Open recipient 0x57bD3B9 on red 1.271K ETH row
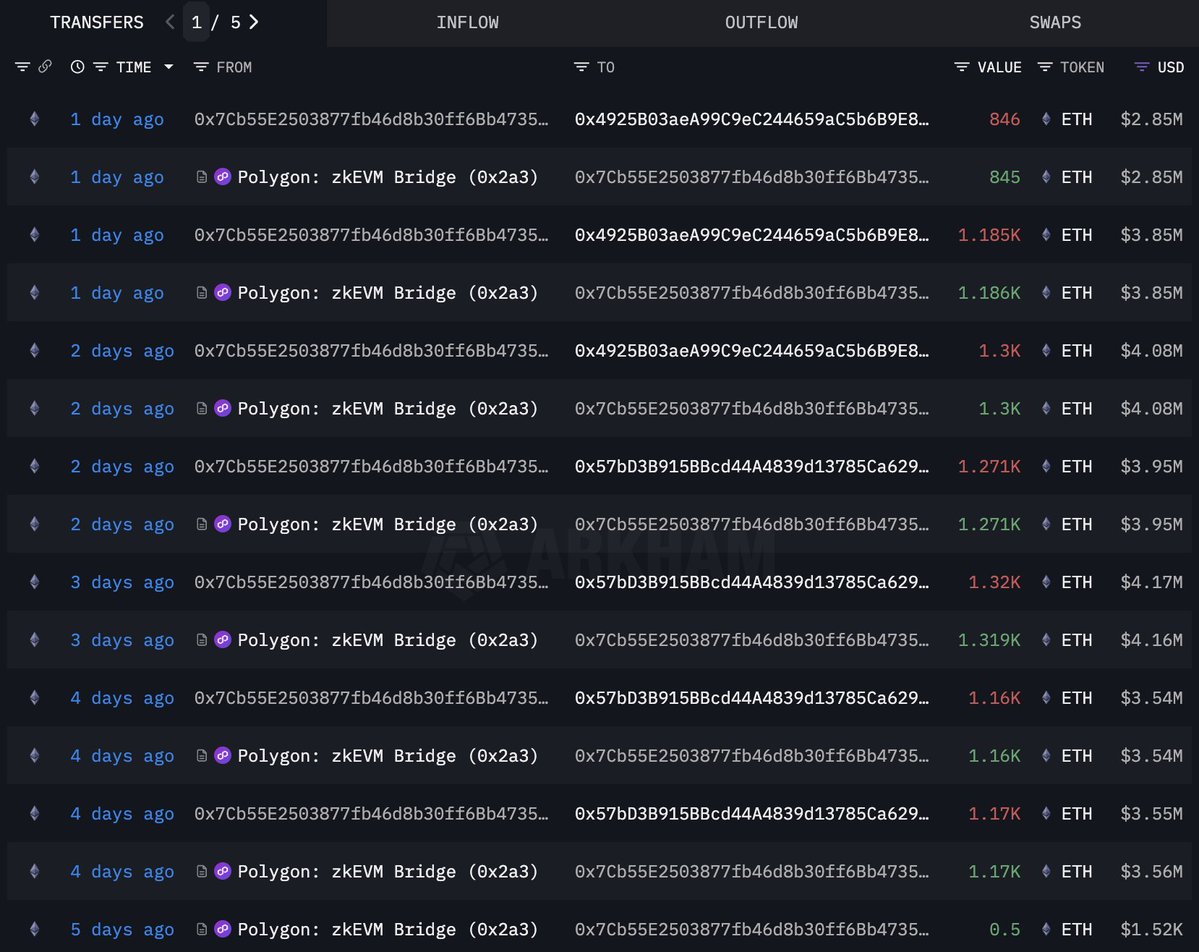Screen dimensions: 1199x952 (x=752, y=466)
